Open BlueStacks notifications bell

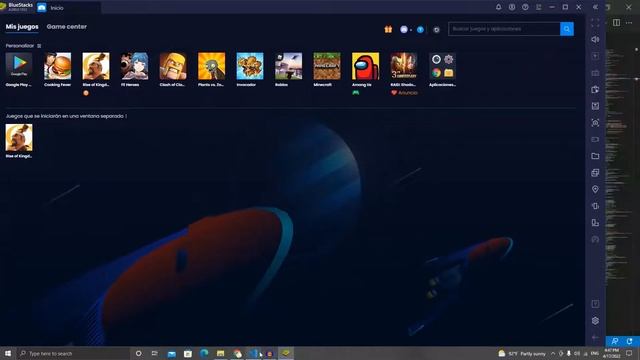point(498,7)
